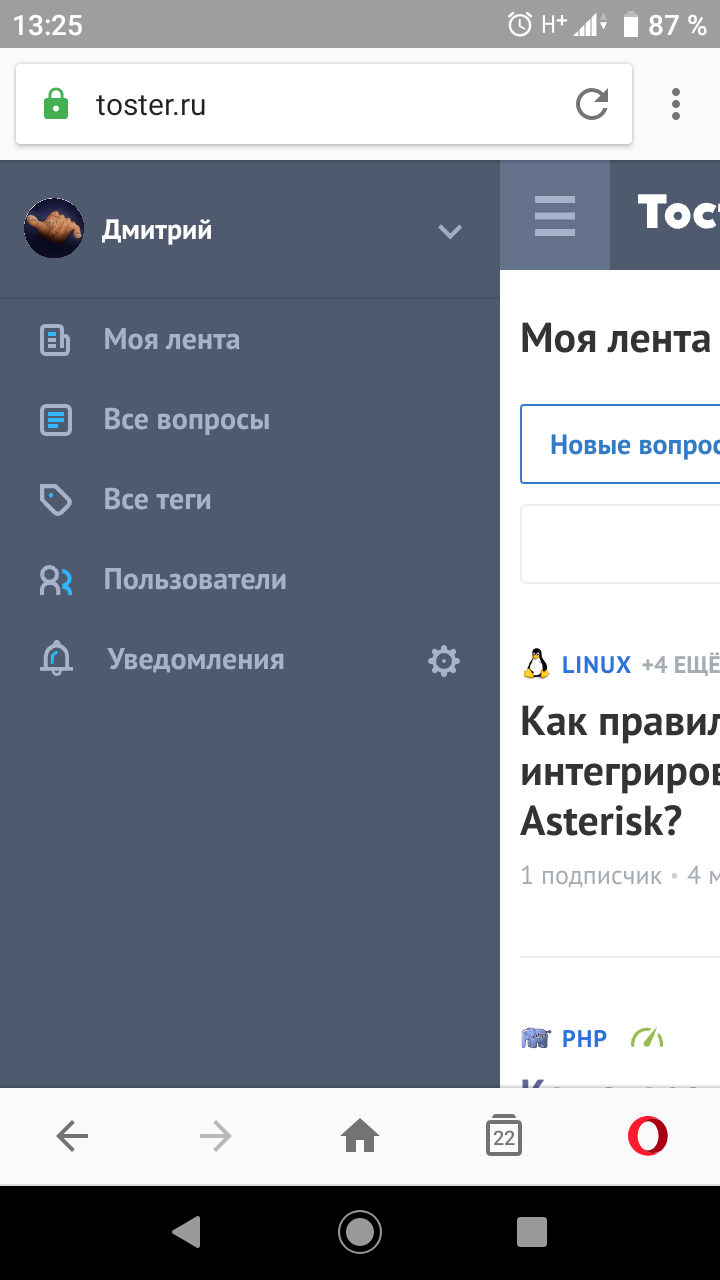Go to Пользователи list

click(x=194, y=580)
